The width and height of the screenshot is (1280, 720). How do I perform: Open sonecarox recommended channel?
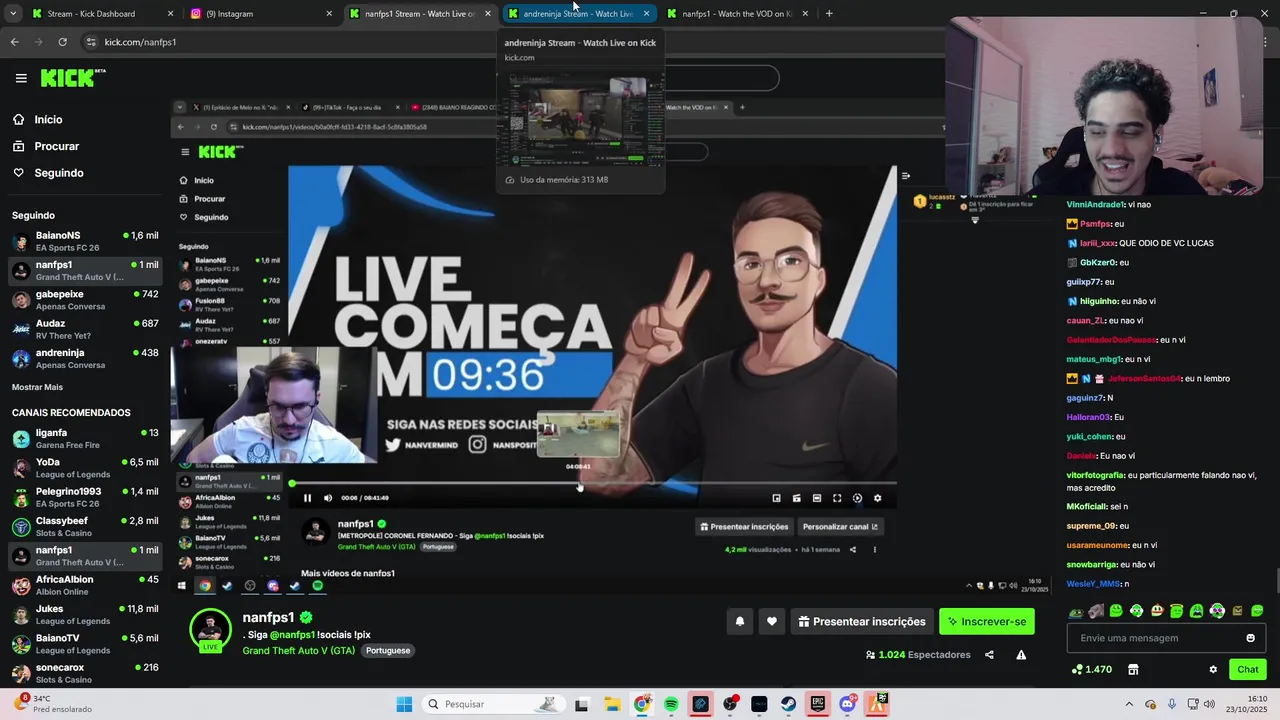pos(85,673)
